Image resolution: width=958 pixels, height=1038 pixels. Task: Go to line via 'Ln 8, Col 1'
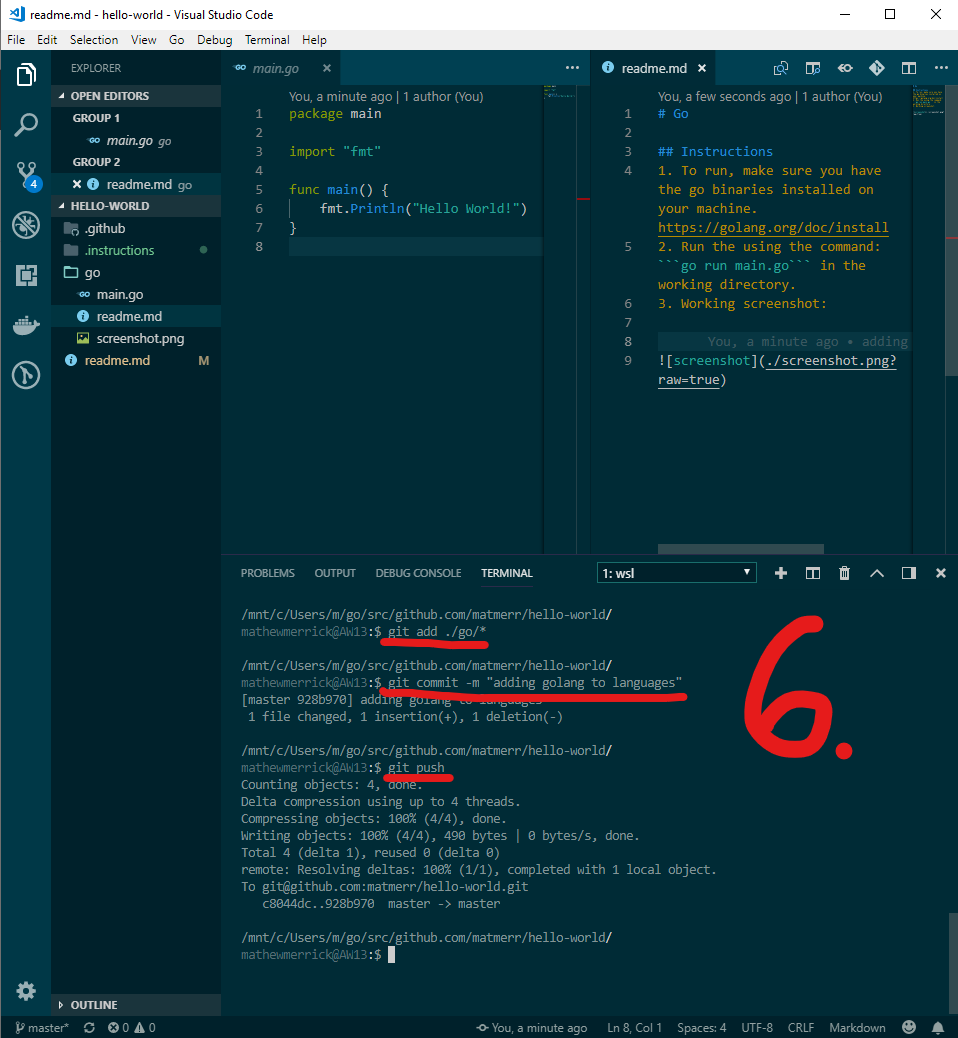(634, 1027)
